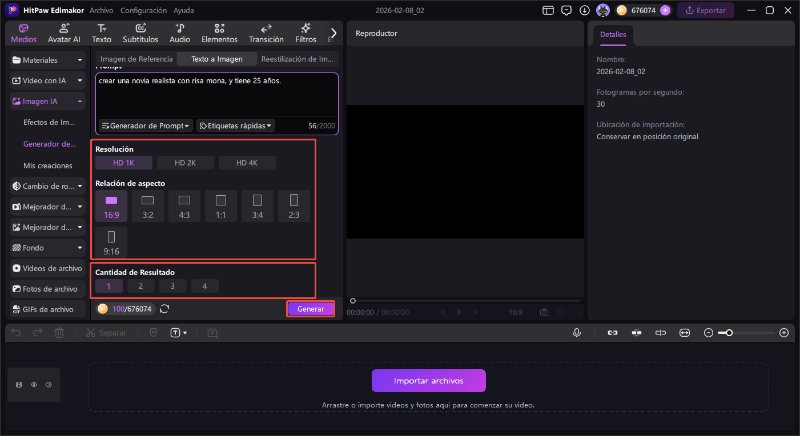Click the zoom out minus icon in timeline
Screen dimensions: 800x436
709,332
